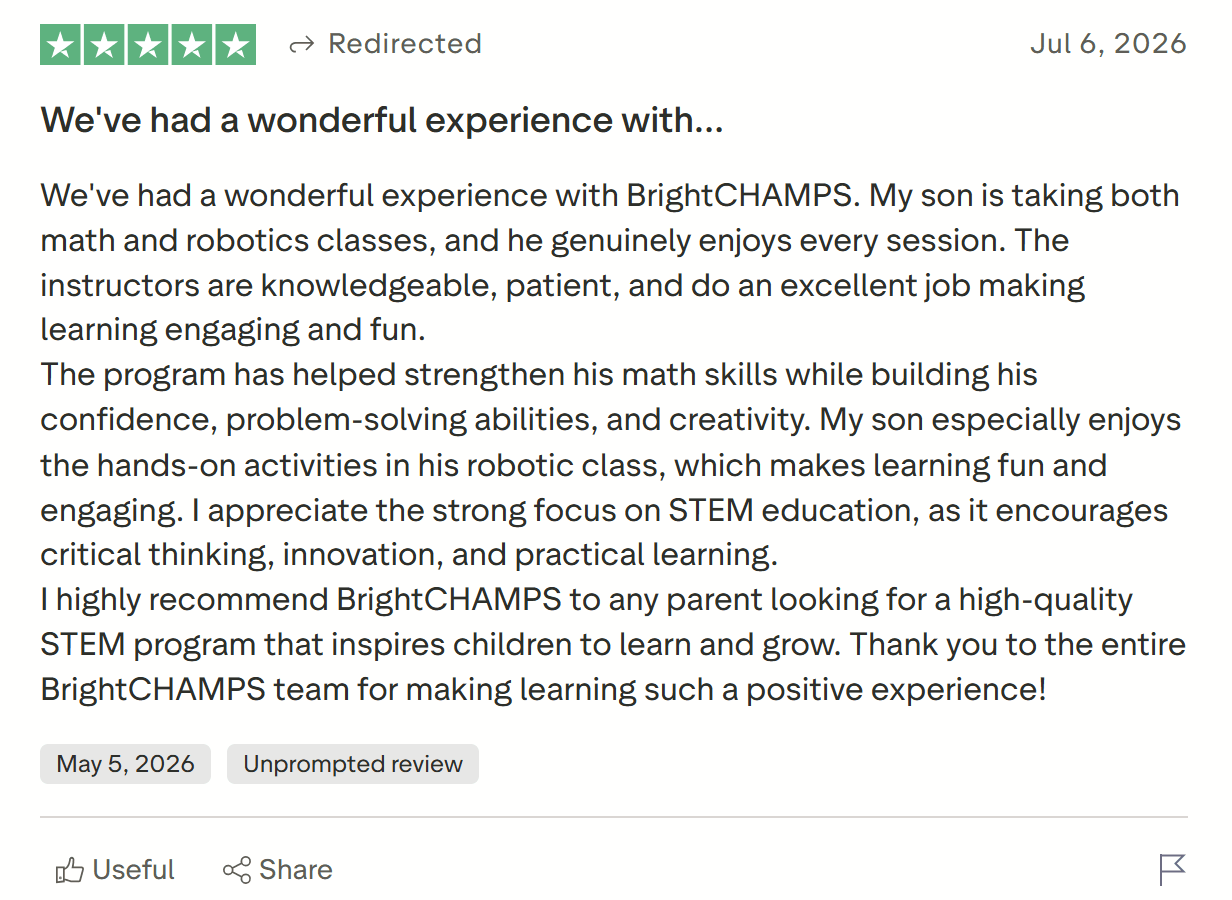Click the Jul 6, 2026 posted date
1232x900 pixels.
1108,44
